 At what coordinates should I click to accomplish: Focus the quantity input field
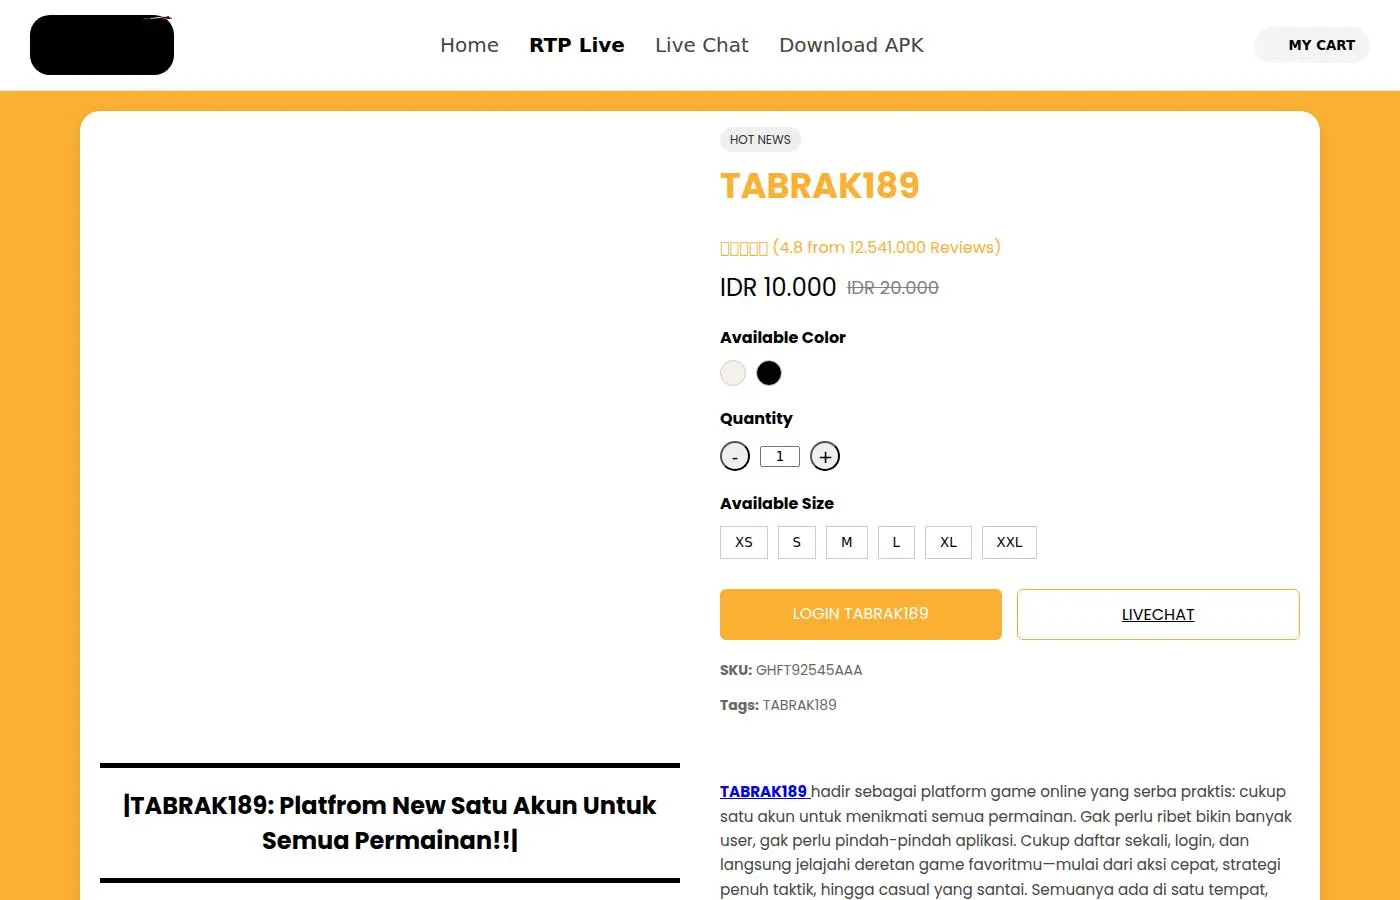coord(780,456)
